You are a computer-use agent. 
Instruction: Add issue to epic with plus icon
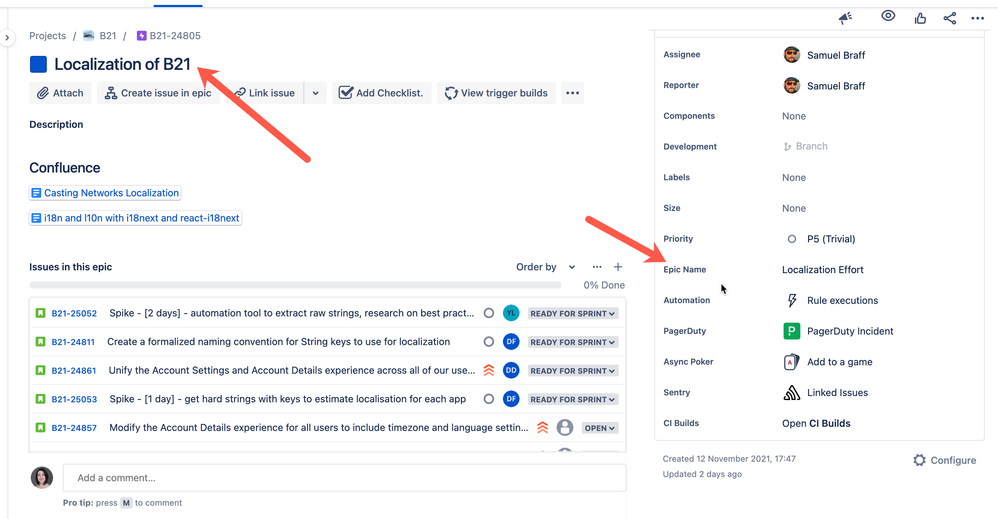(618, 267)
